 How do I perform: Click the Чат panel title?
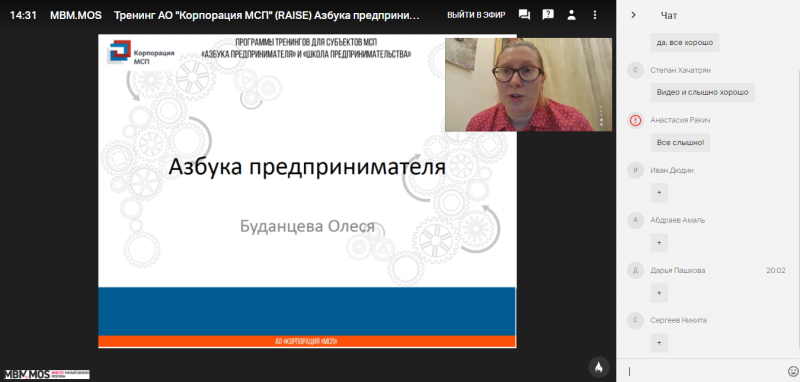[669, 15]
